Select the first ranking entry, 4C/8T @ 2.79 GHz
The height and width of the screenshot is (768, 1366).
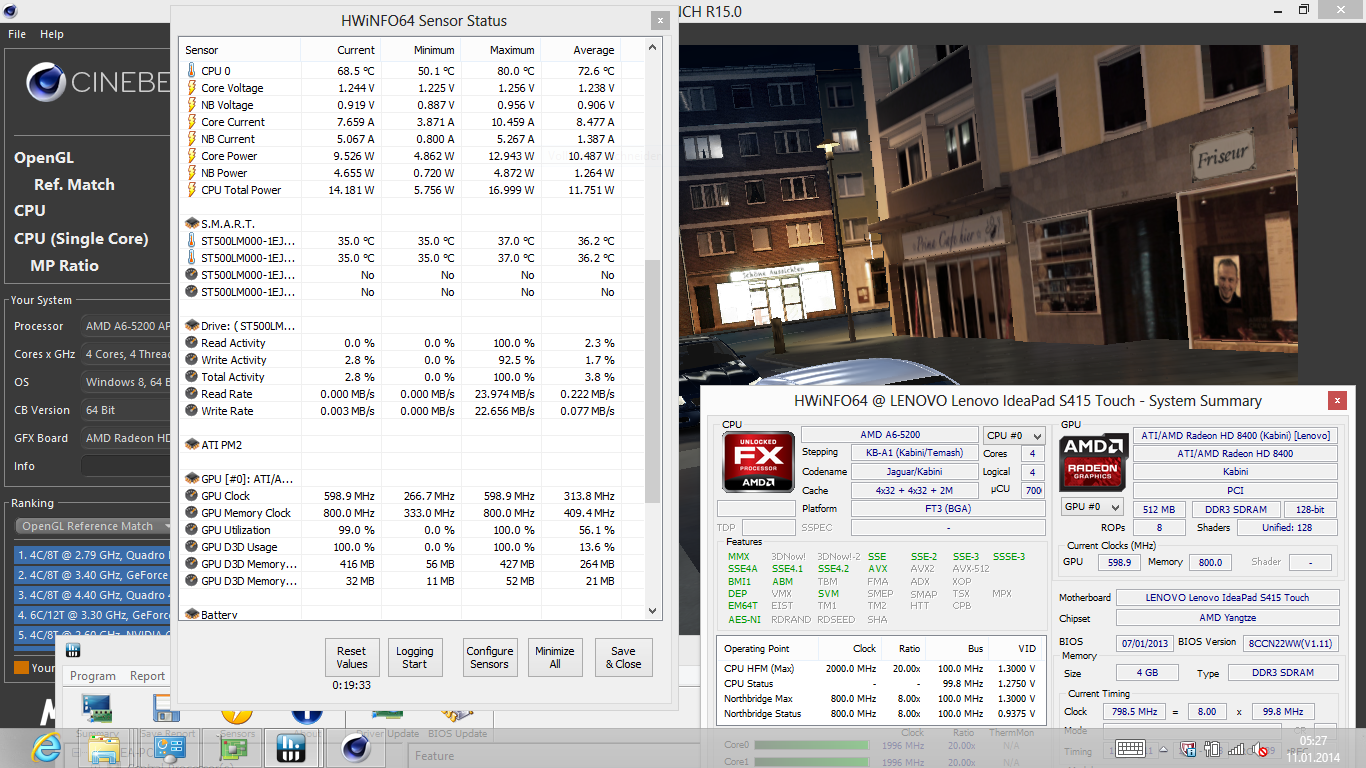[x=94, y=554]
